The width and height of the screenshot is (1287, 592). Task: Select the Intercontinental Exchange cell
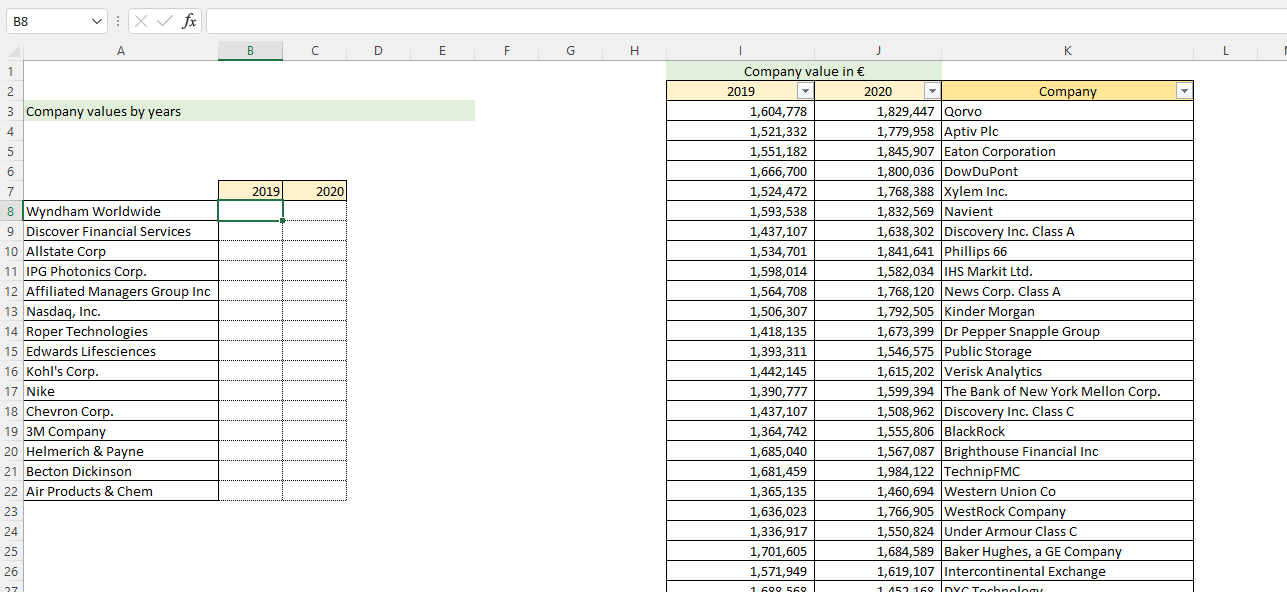(1068, 571)
